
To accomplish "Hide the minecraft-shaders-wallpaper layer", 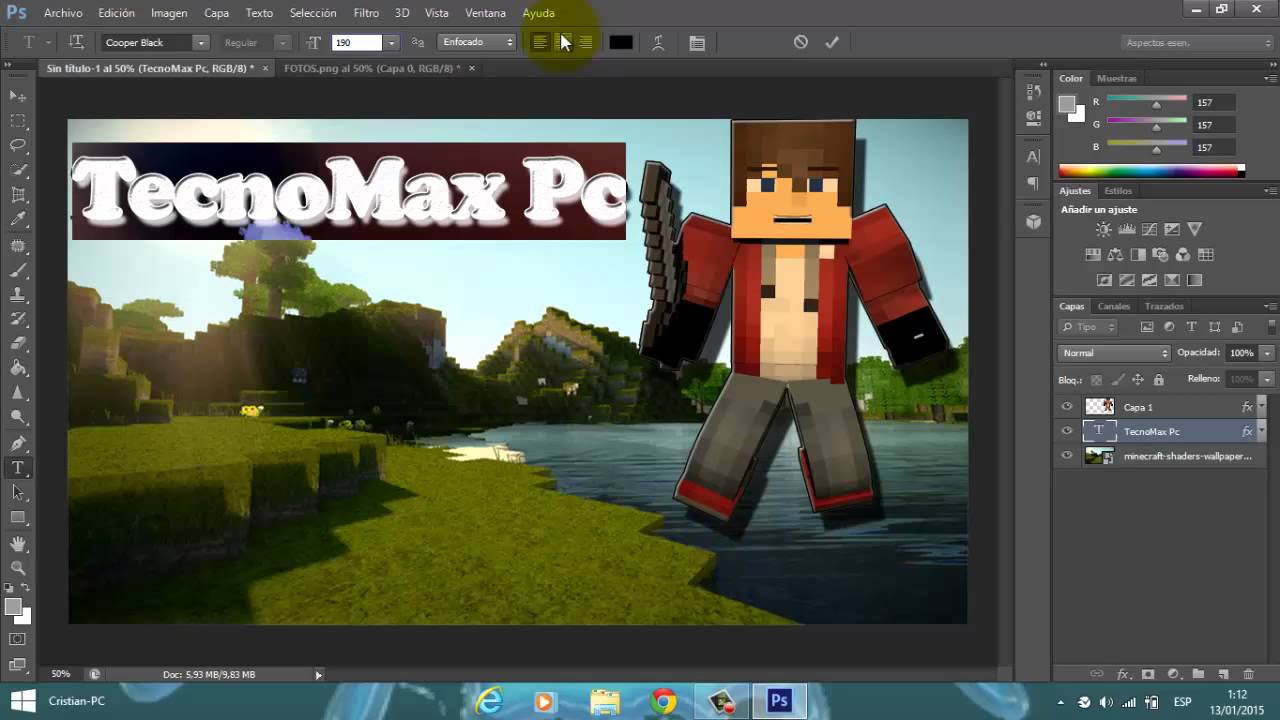I will tap(1067, 456).
